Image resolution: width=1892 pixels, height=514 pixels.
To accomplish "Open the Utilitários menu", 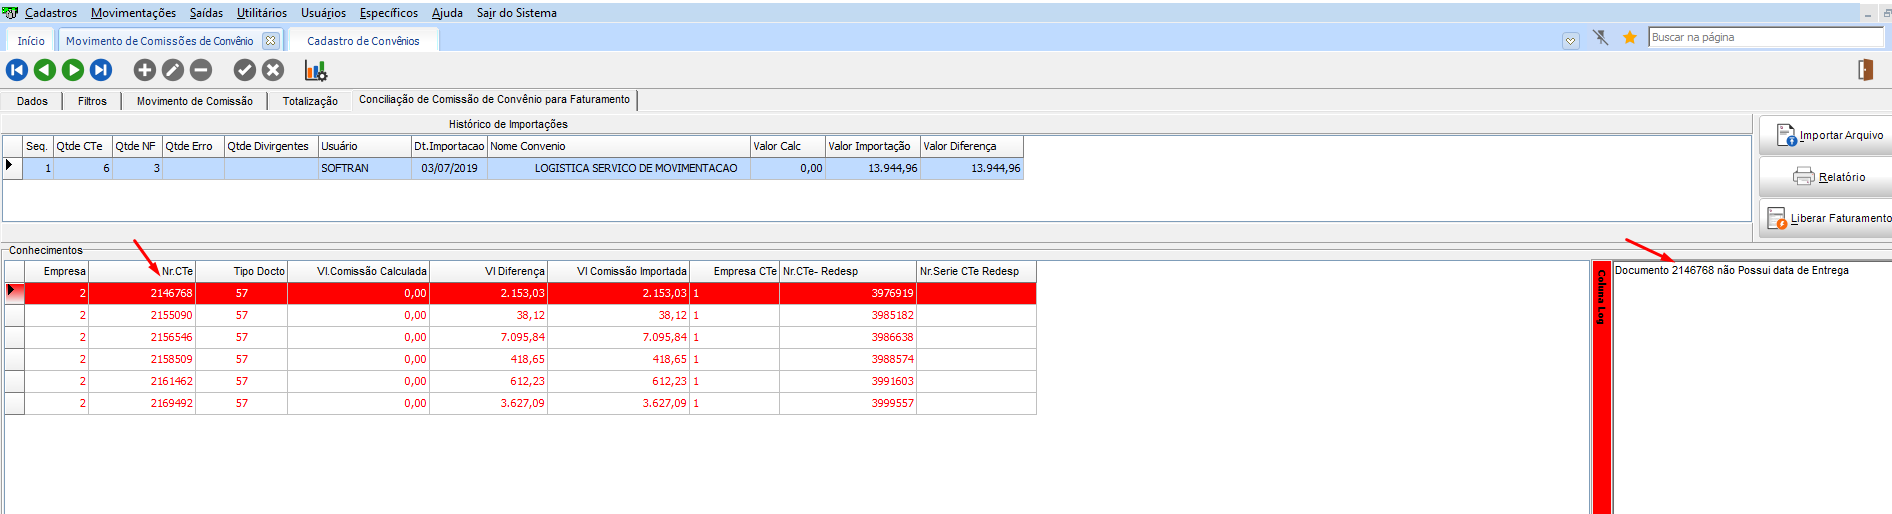I will 262,13.
